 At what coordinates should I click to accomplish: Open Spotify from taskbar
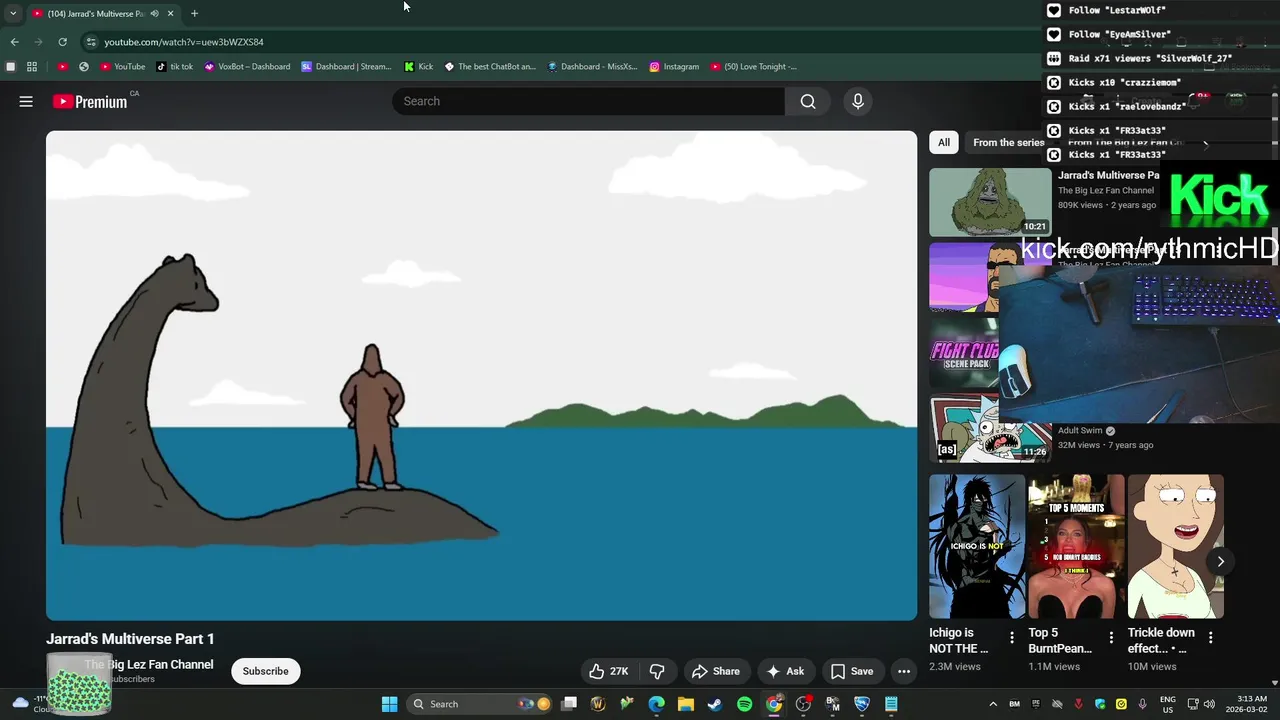[x=744, y=704]
